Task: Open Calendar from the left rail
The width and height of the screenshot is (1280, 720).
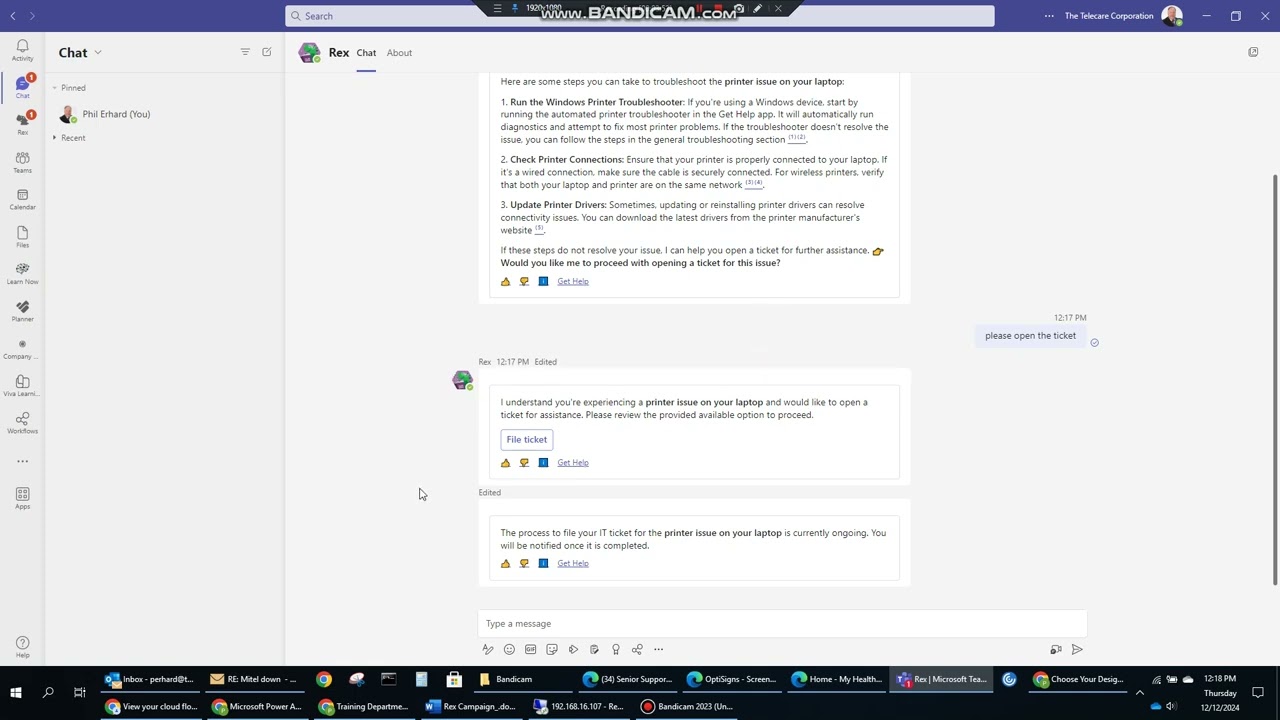Action: point(22,200)
